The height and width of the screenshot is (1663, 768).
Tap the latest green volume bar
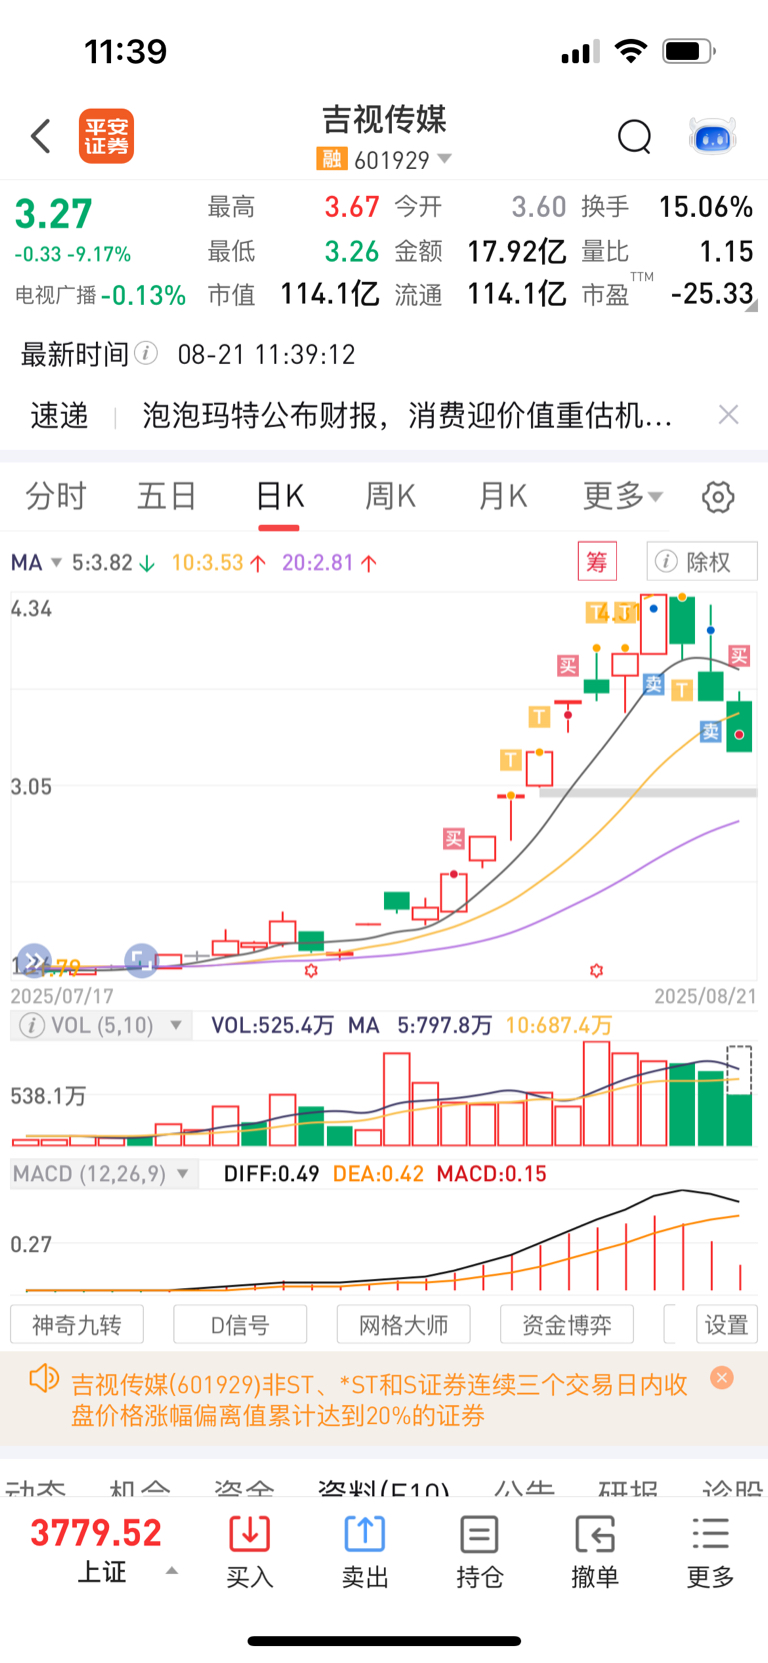739,1119
